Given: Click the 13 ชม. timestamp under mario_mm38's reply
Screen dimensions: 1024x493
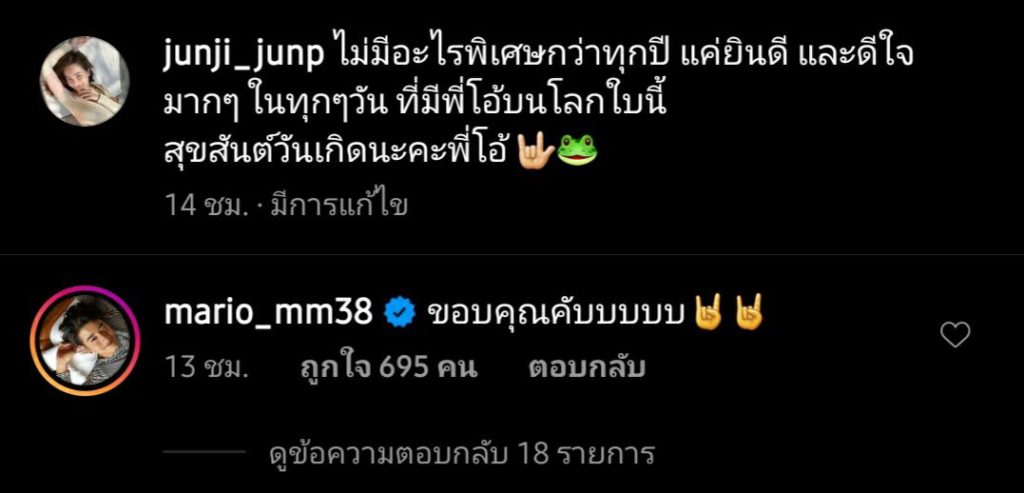Looking at the screenshot, I should pos(206,368).
